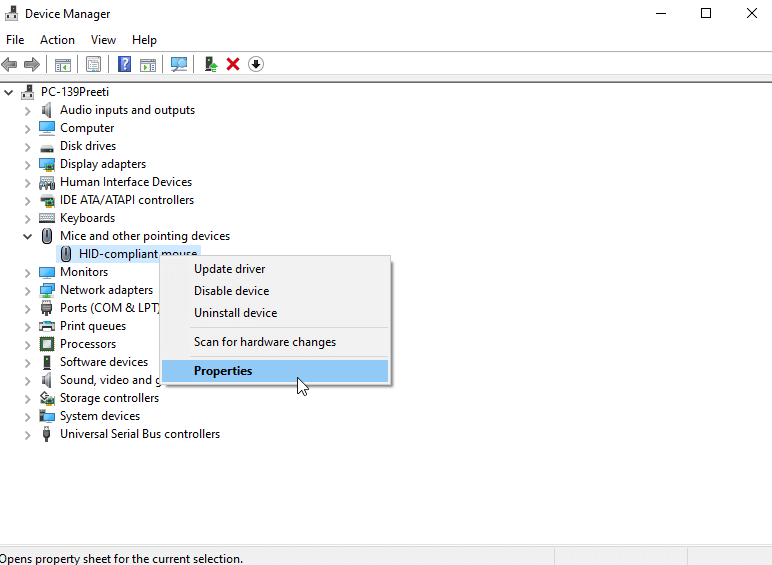Screen dimensions: 772x565
Task: Expand the Software devices chevron
Action: 28,363
